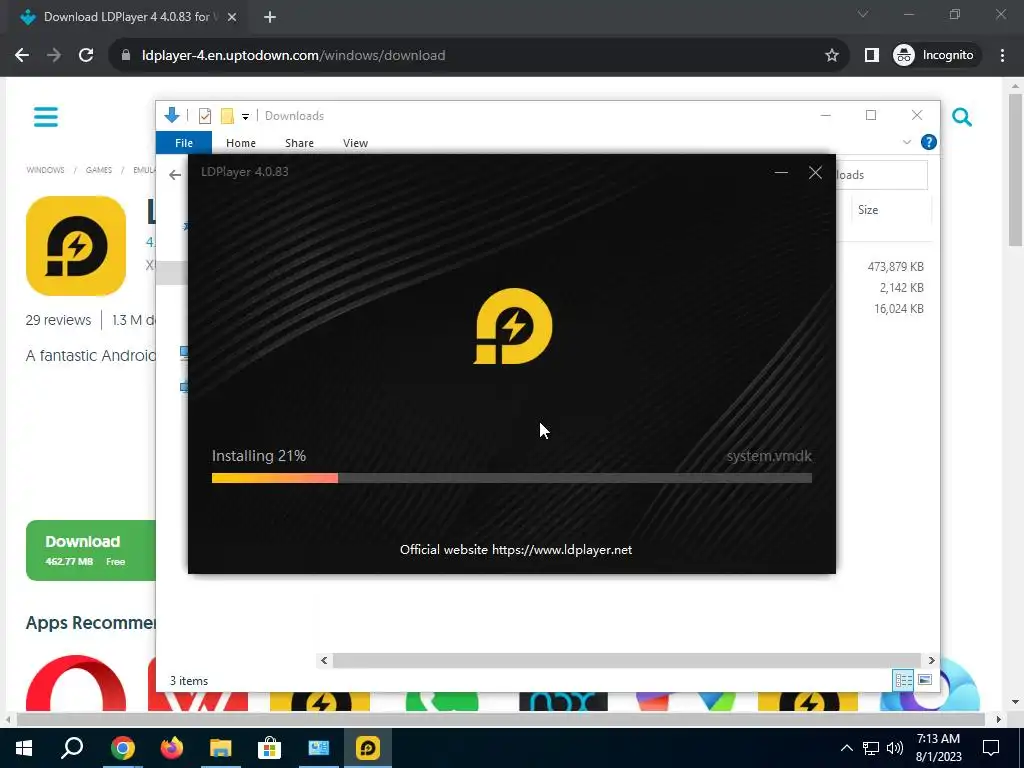Screen dimensions: 1024x768
Task: Open the Windows Start menu
Action: click(24, 748)
